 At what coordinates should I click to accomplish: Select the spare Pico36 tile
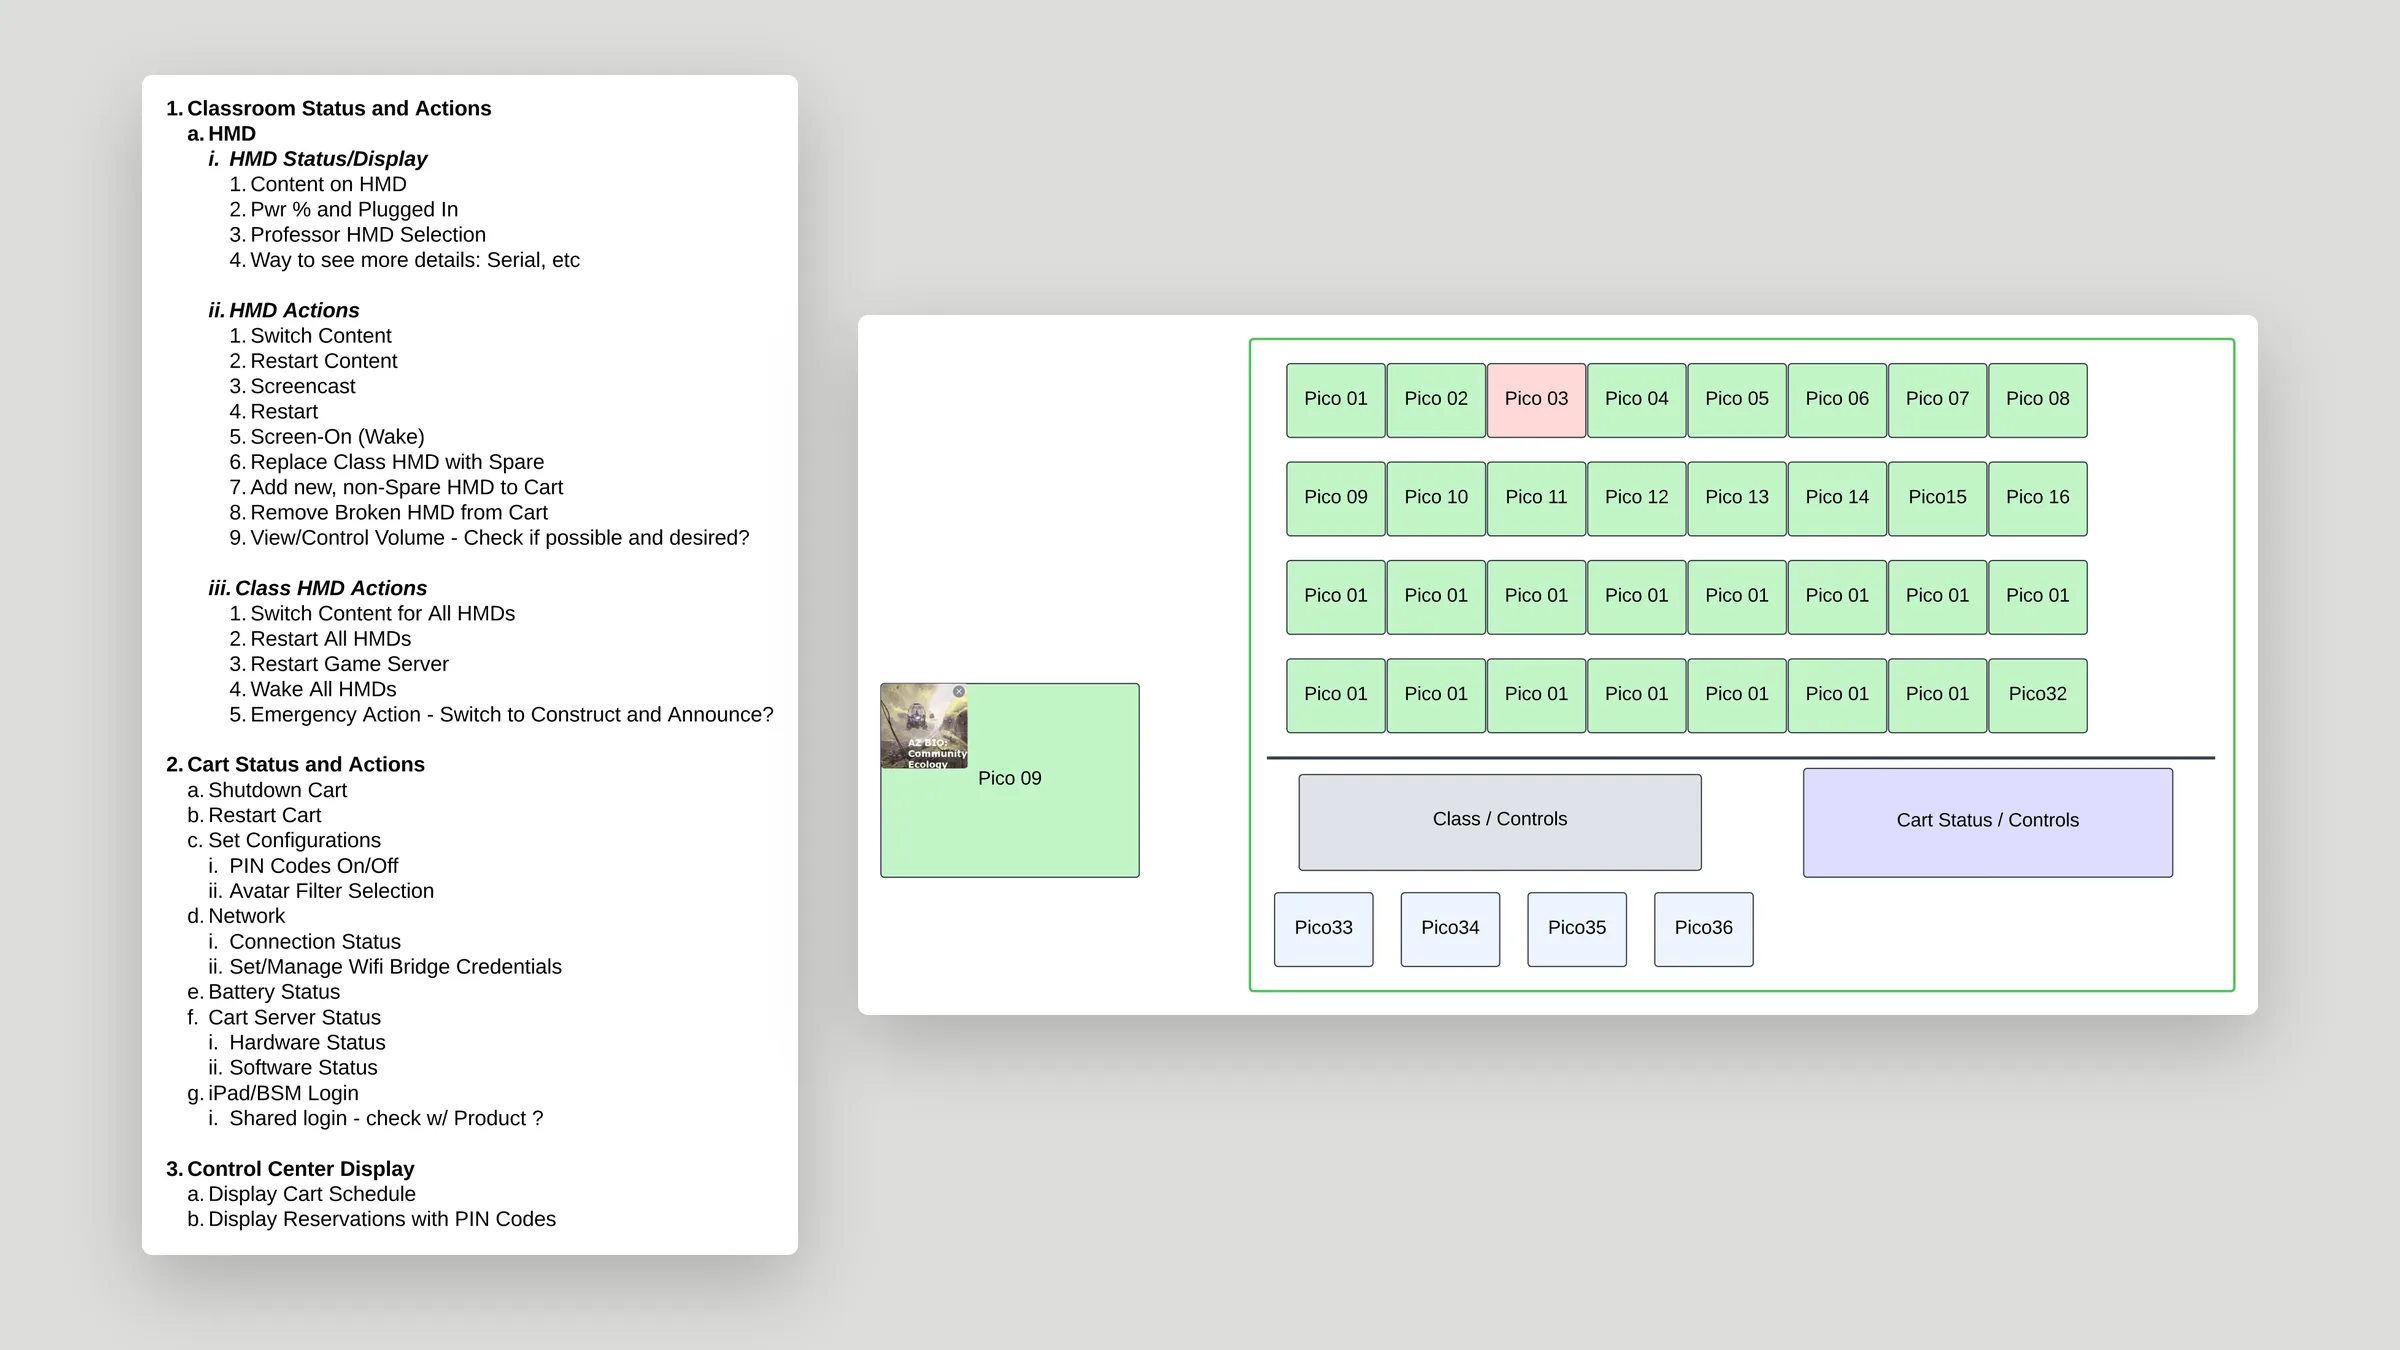1704,929
